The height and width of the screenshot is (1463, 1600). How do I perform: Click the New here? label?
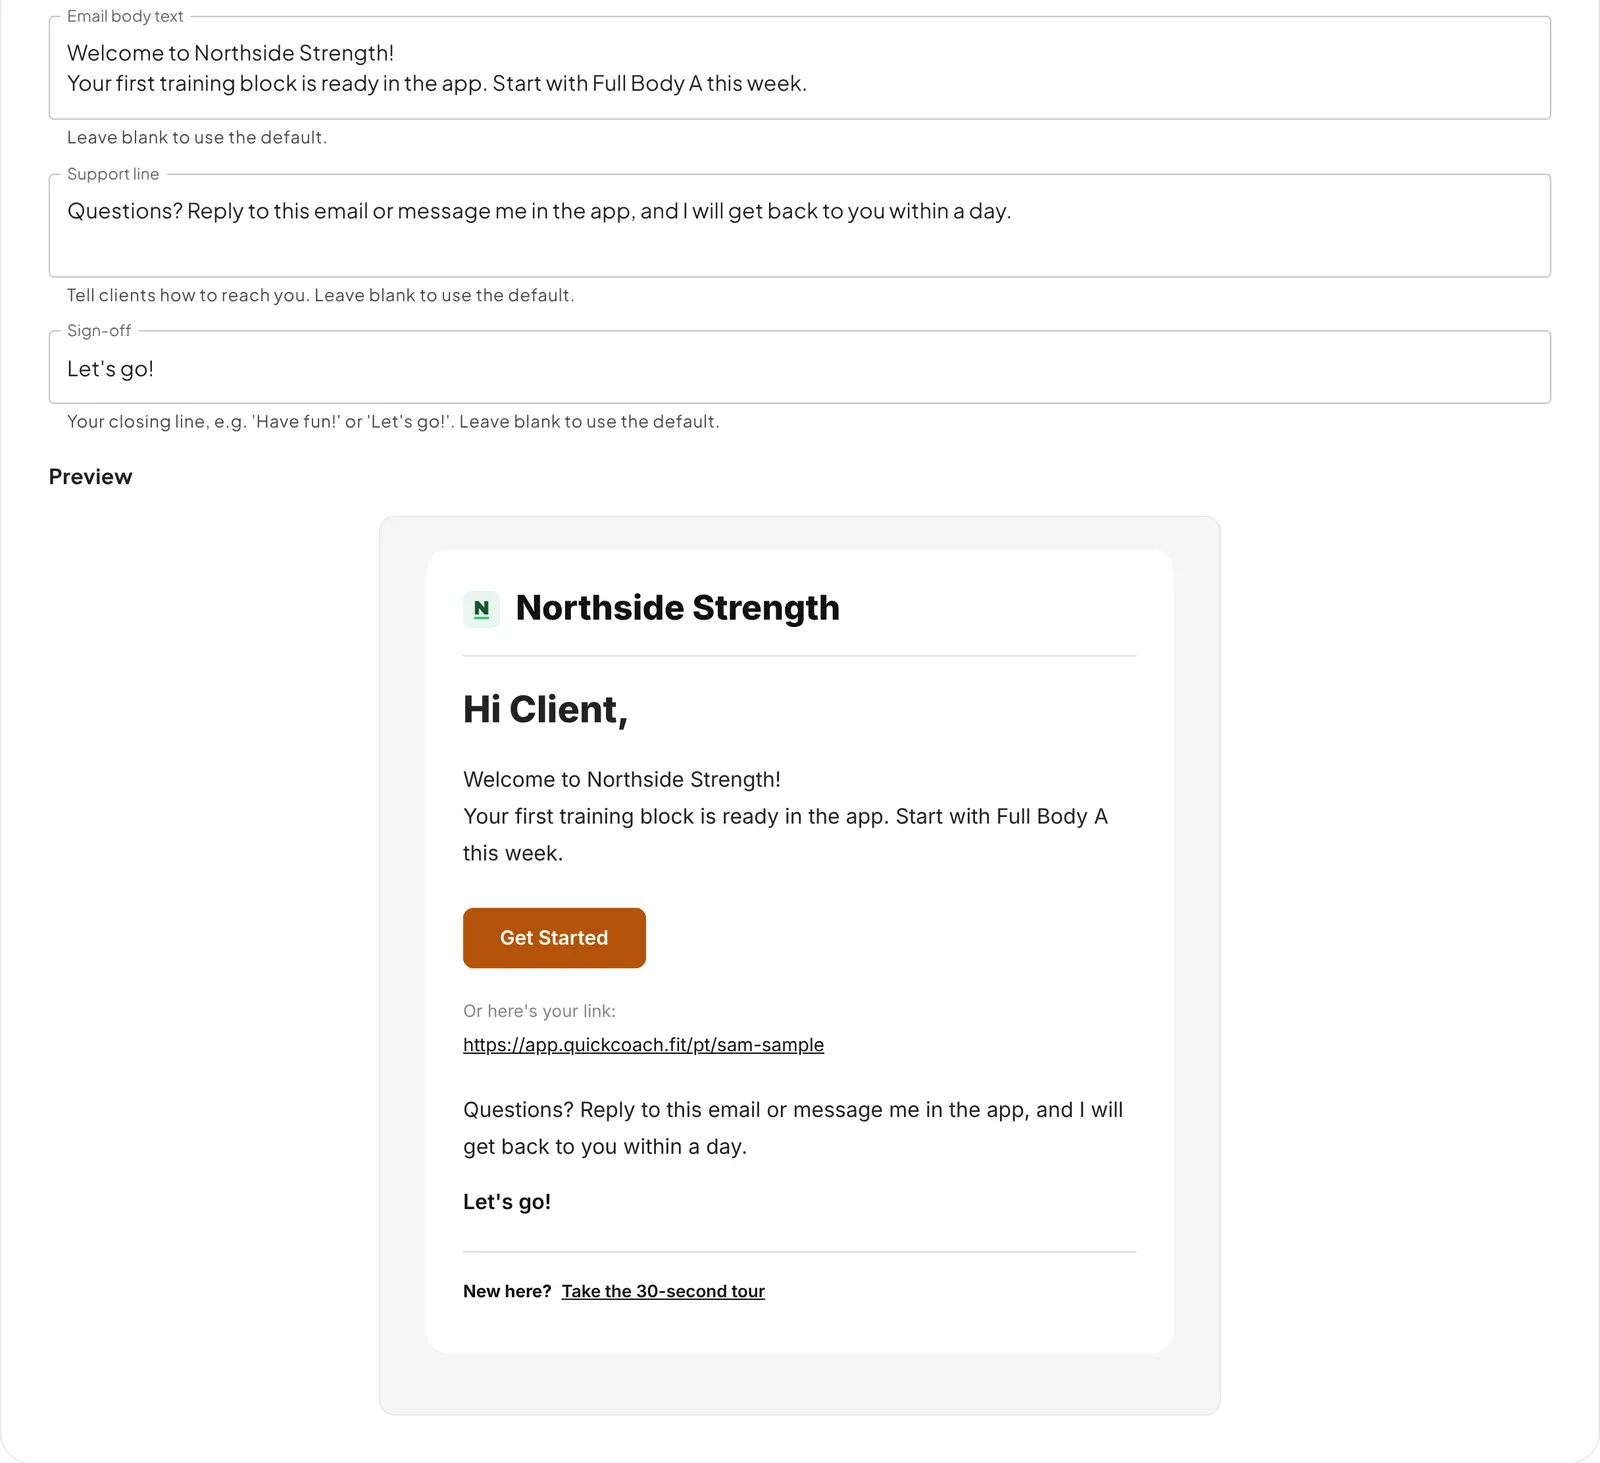coord(507,1291)
